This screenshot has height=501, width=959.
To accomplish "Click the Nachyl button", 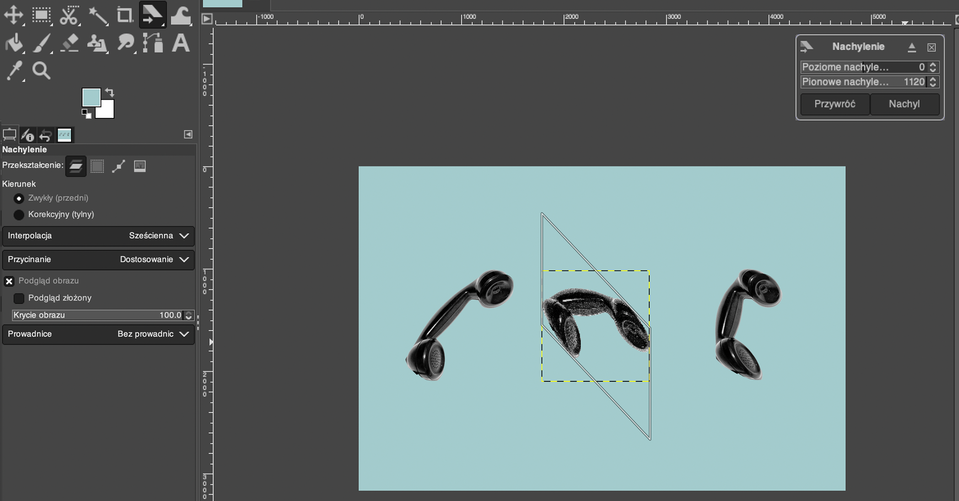I will pyautogui.click(x=904, y=104).
